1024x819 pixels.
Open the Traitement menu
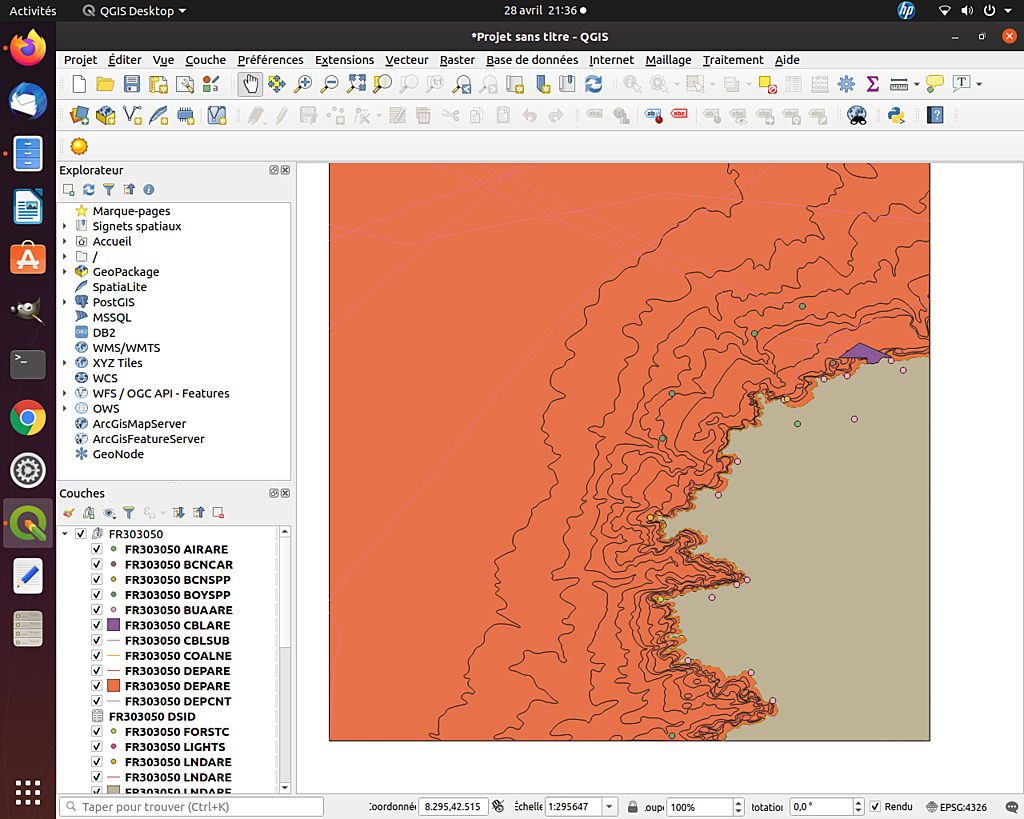point(733,60)
